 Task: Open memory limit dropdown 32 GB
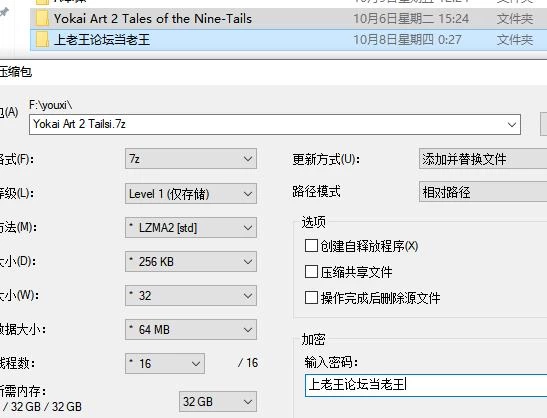pos(218,402)
